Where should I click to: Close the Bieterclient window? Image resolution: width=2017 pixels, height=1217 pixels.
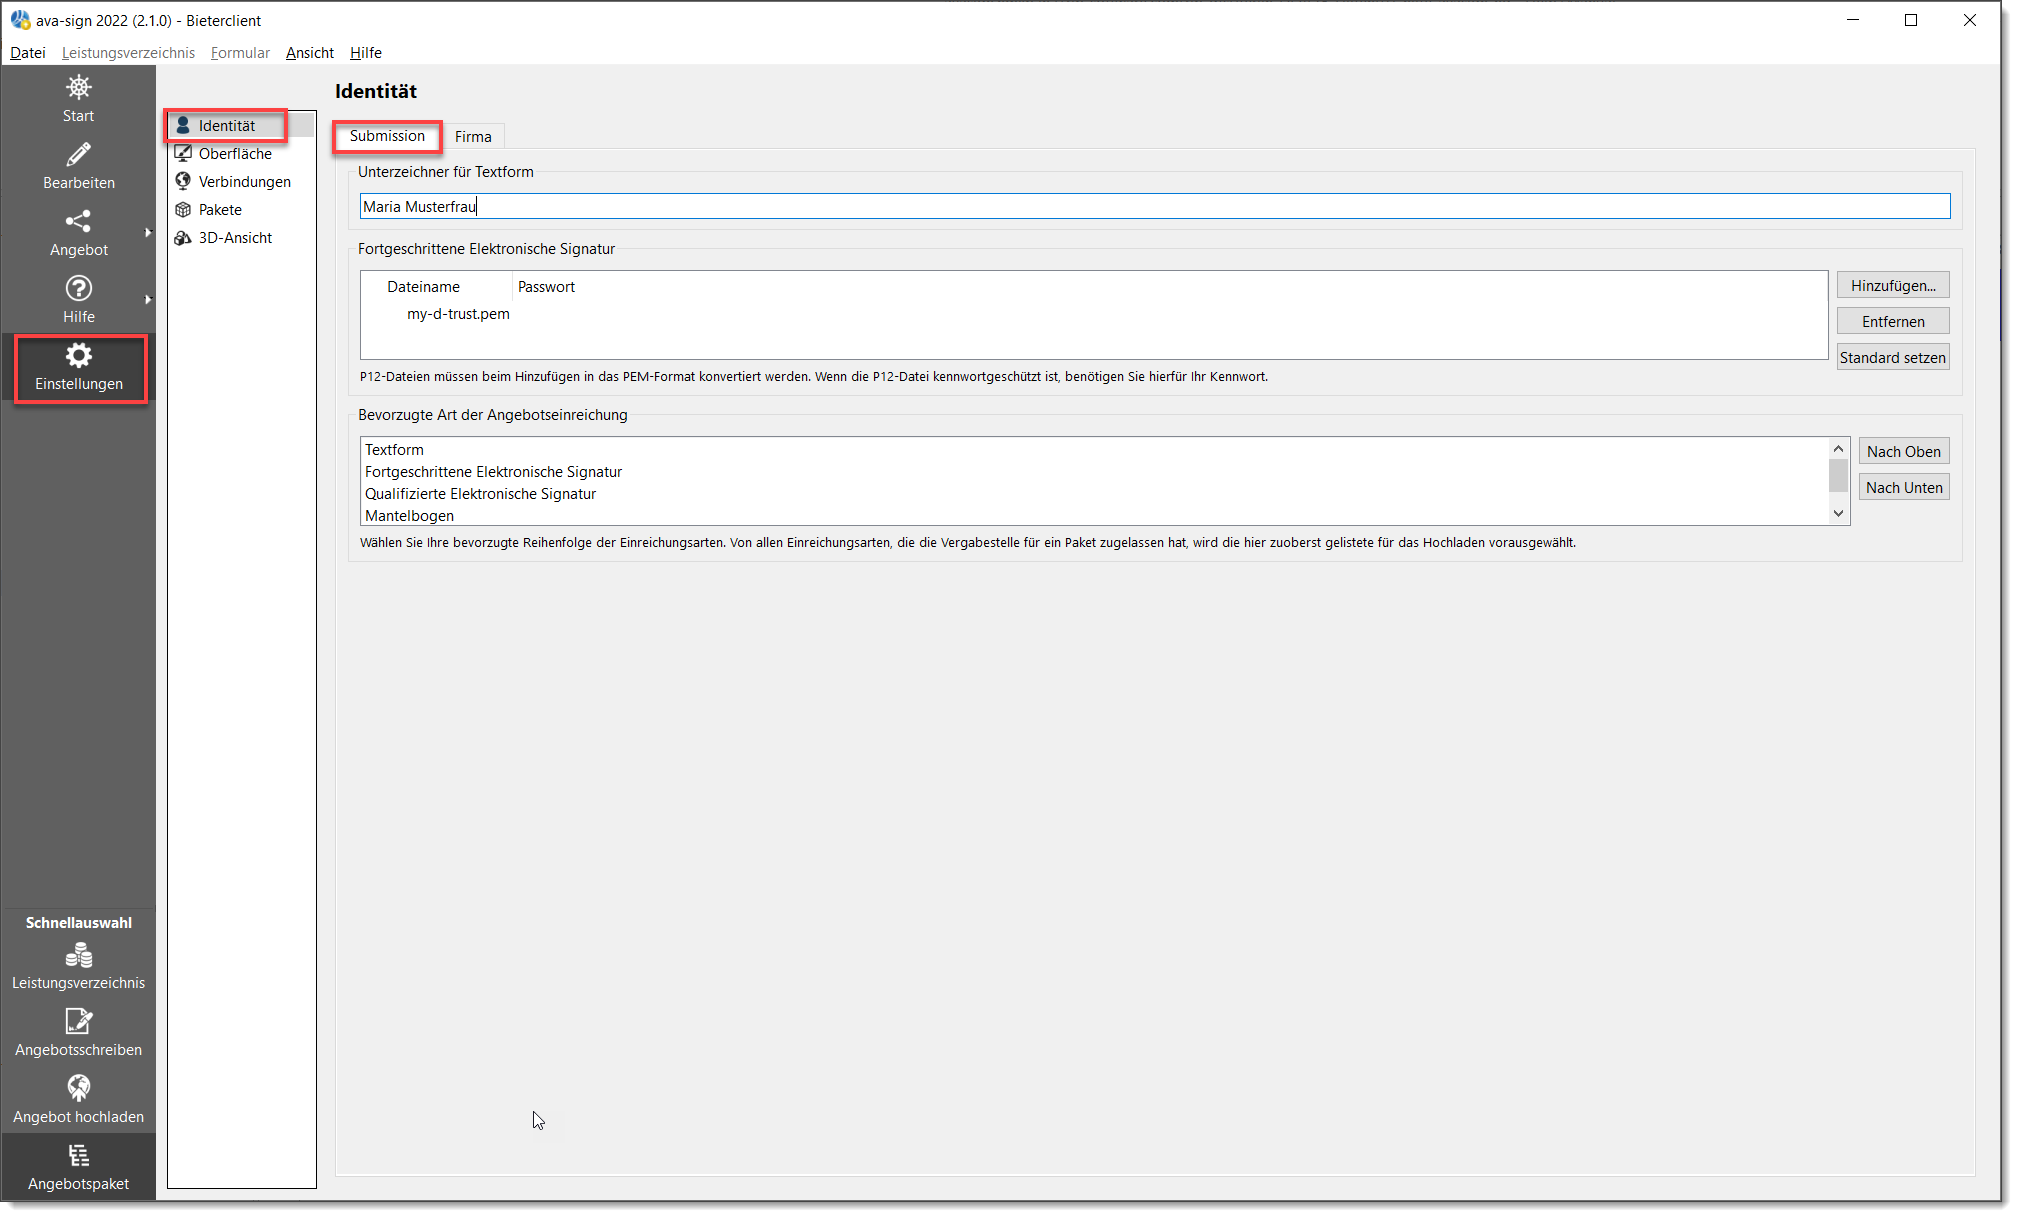1969,20
